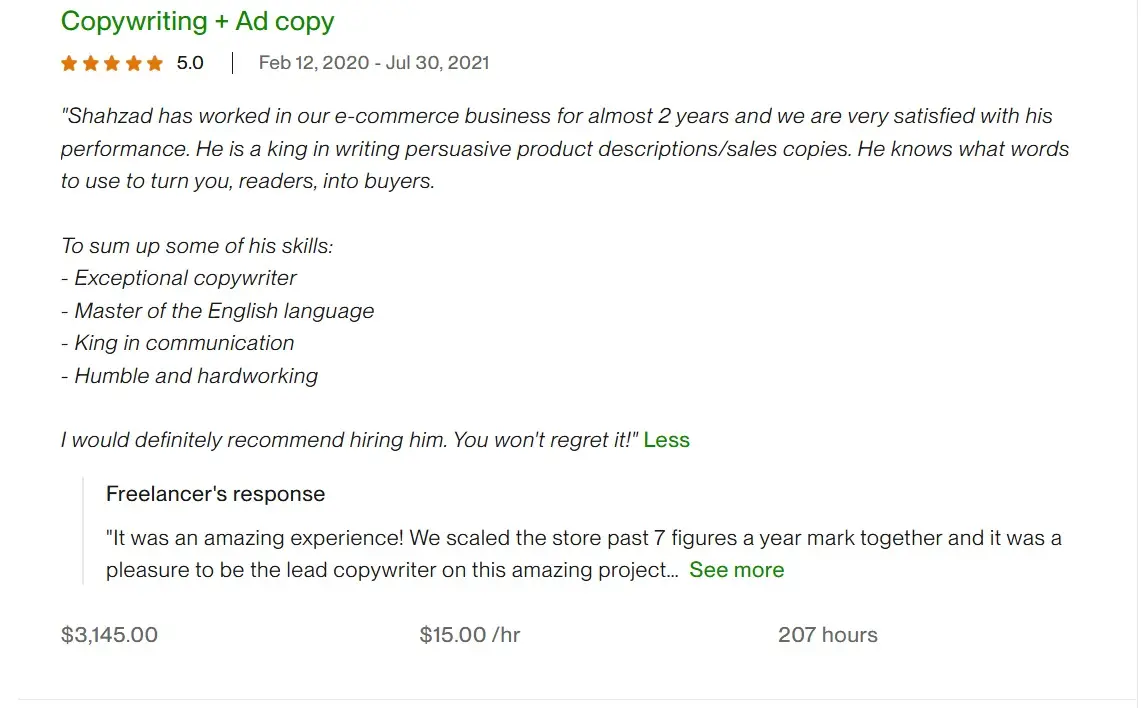Screen dimensions: 1141x708
Task: Click the 5.0 rating score
Action: (189, 62)
